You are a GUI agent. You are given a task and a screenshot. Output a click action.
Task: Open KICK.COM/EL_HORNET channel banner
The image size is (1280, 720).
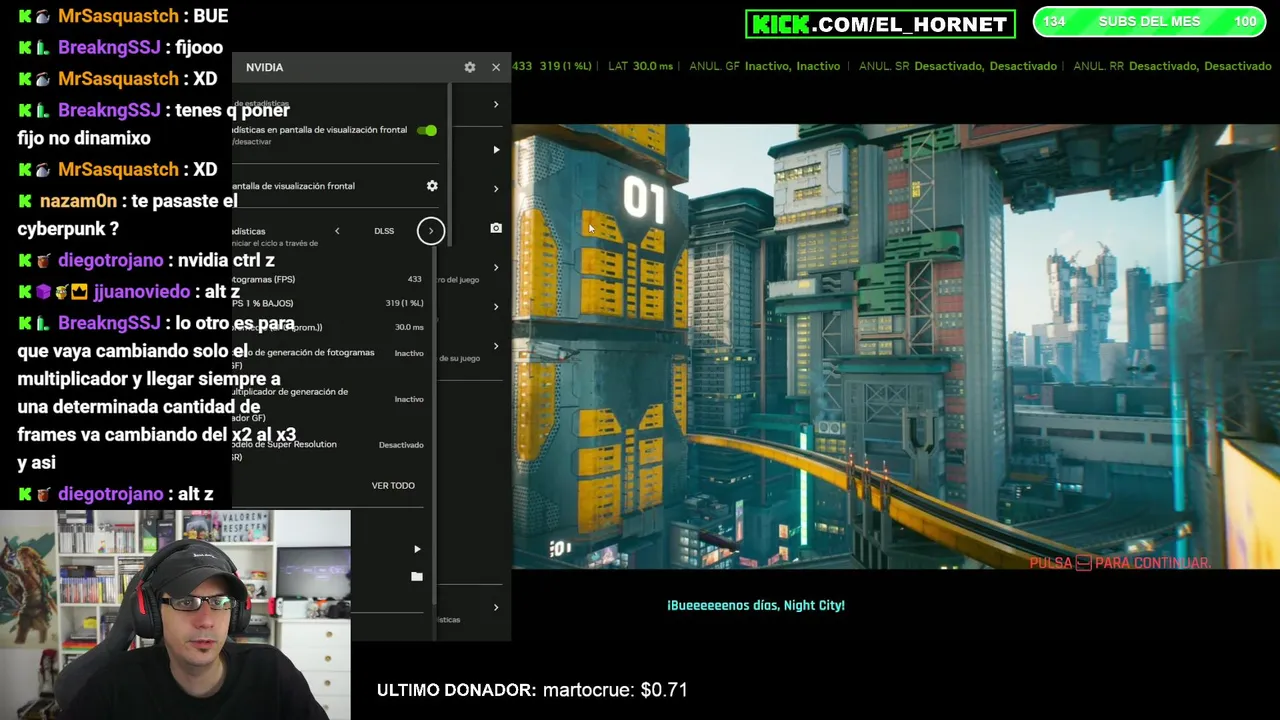click(880, 24)
